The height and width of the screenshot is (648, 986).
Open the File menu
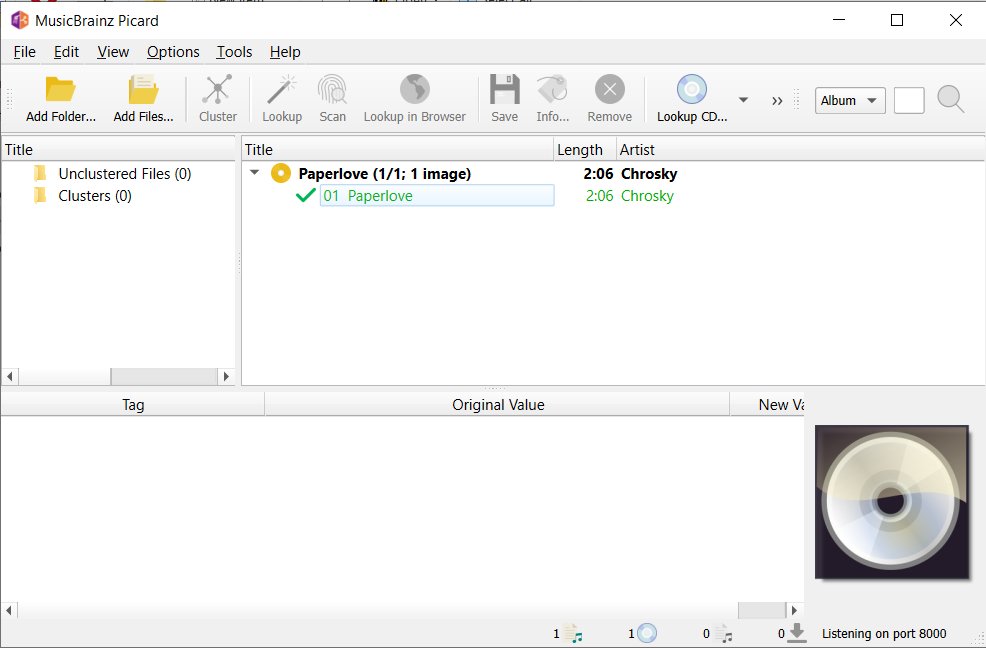[x=25, y=52]
